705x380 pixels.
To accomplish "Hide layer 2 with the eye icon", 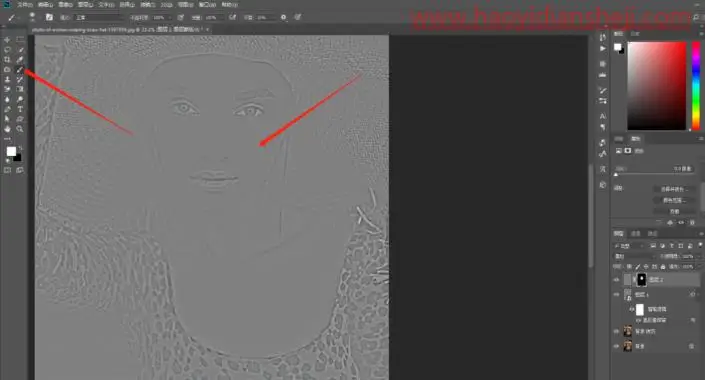I will click(x=616, y=280).
